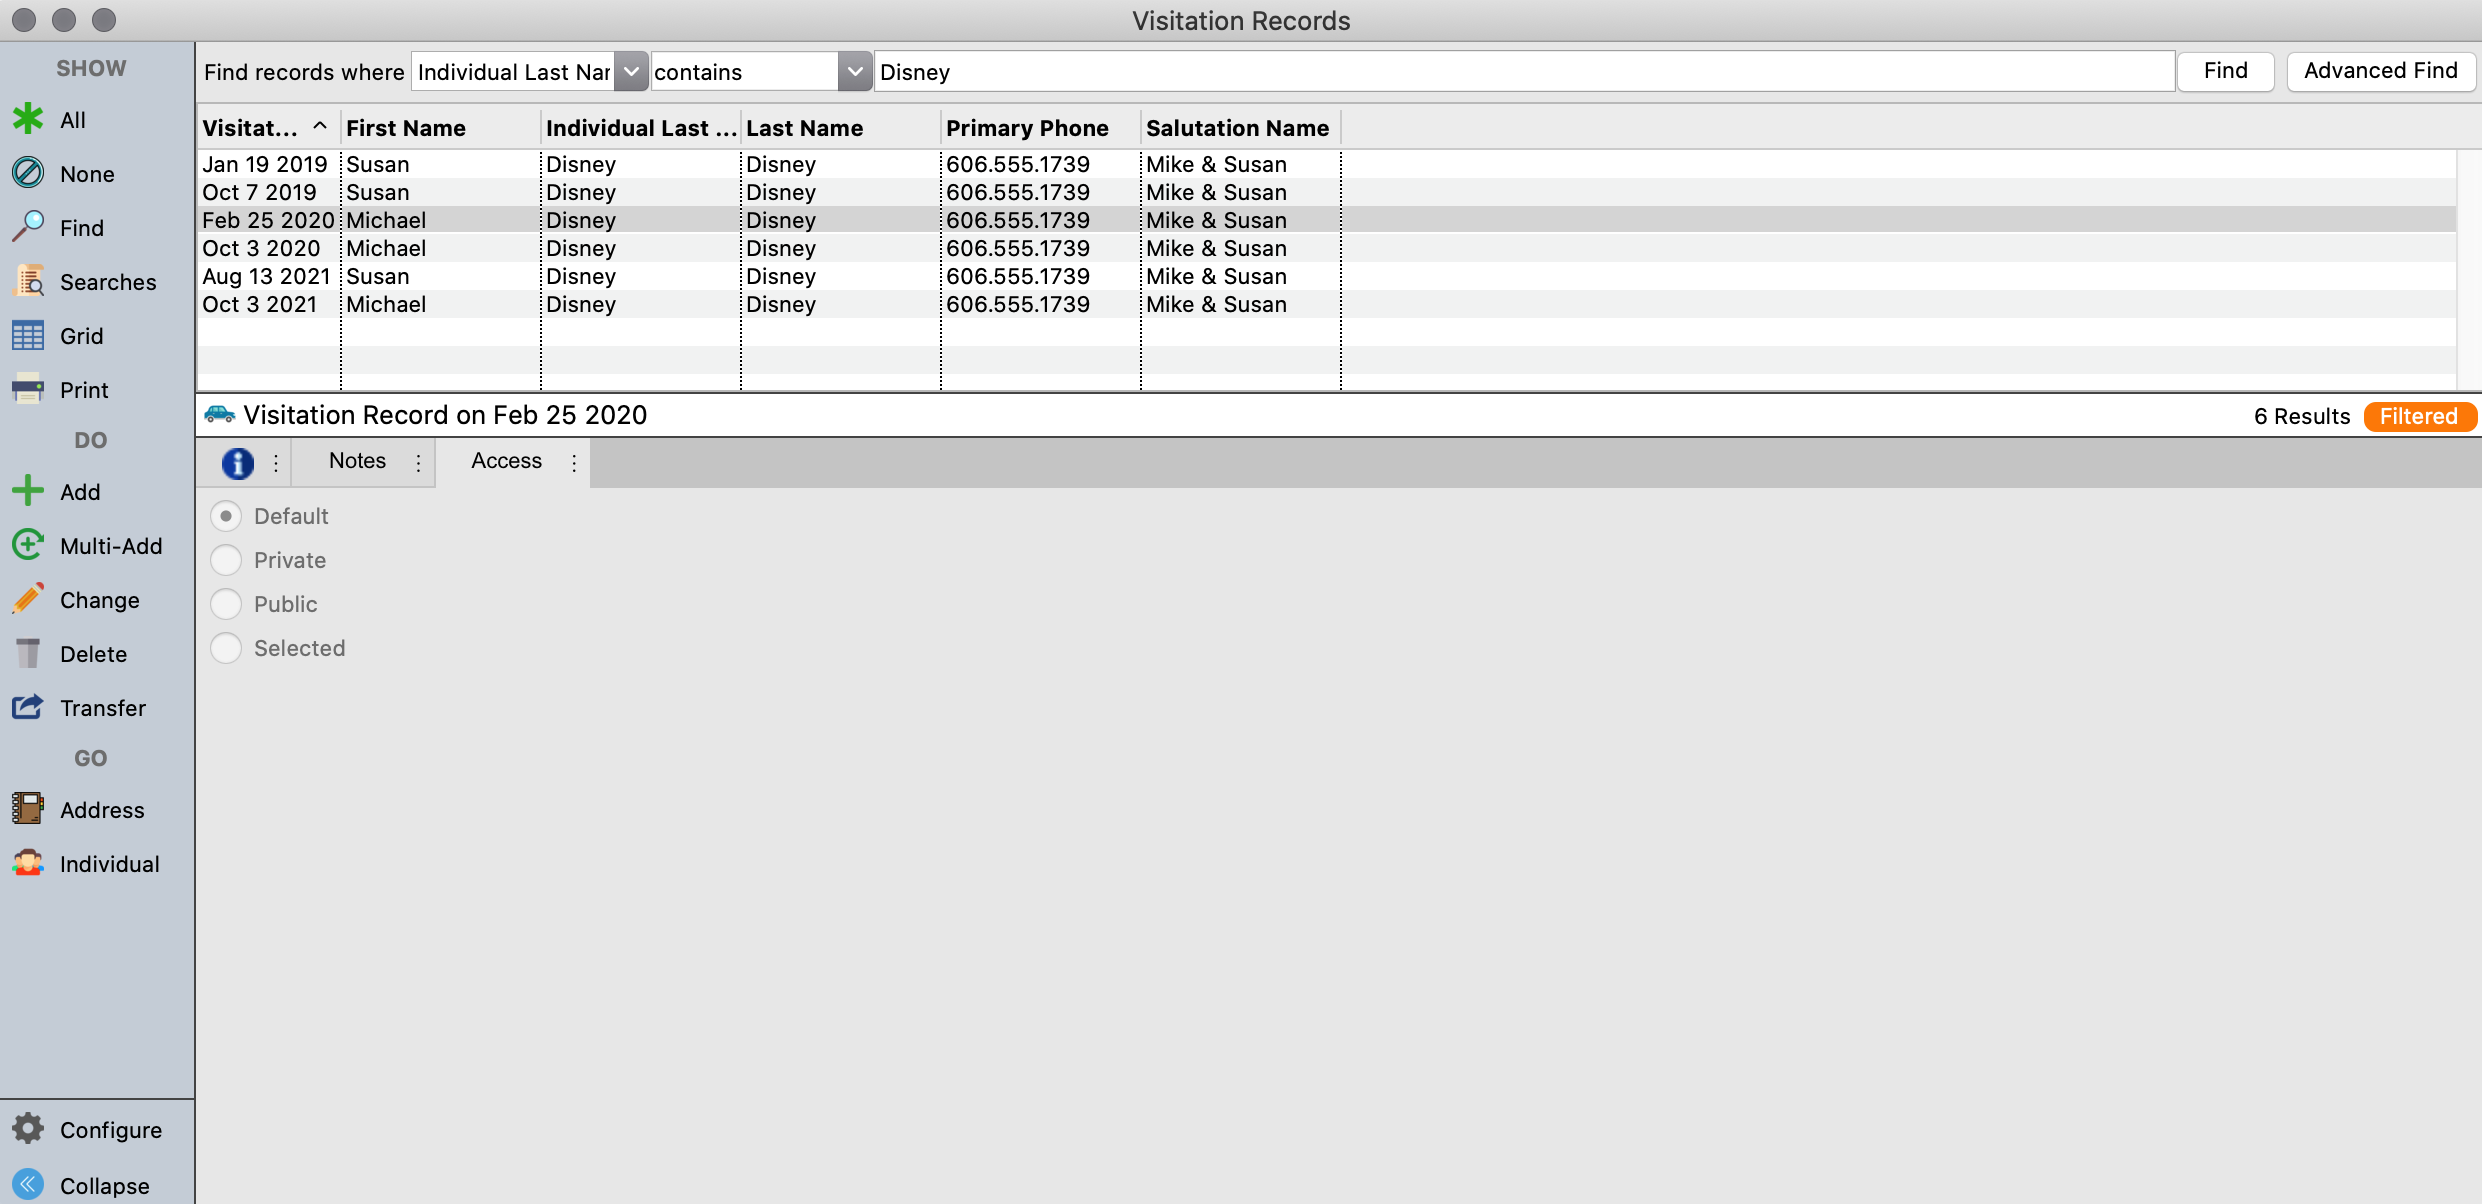
Task: Go to Individual records icon
Action: click(x=28, y=864)
